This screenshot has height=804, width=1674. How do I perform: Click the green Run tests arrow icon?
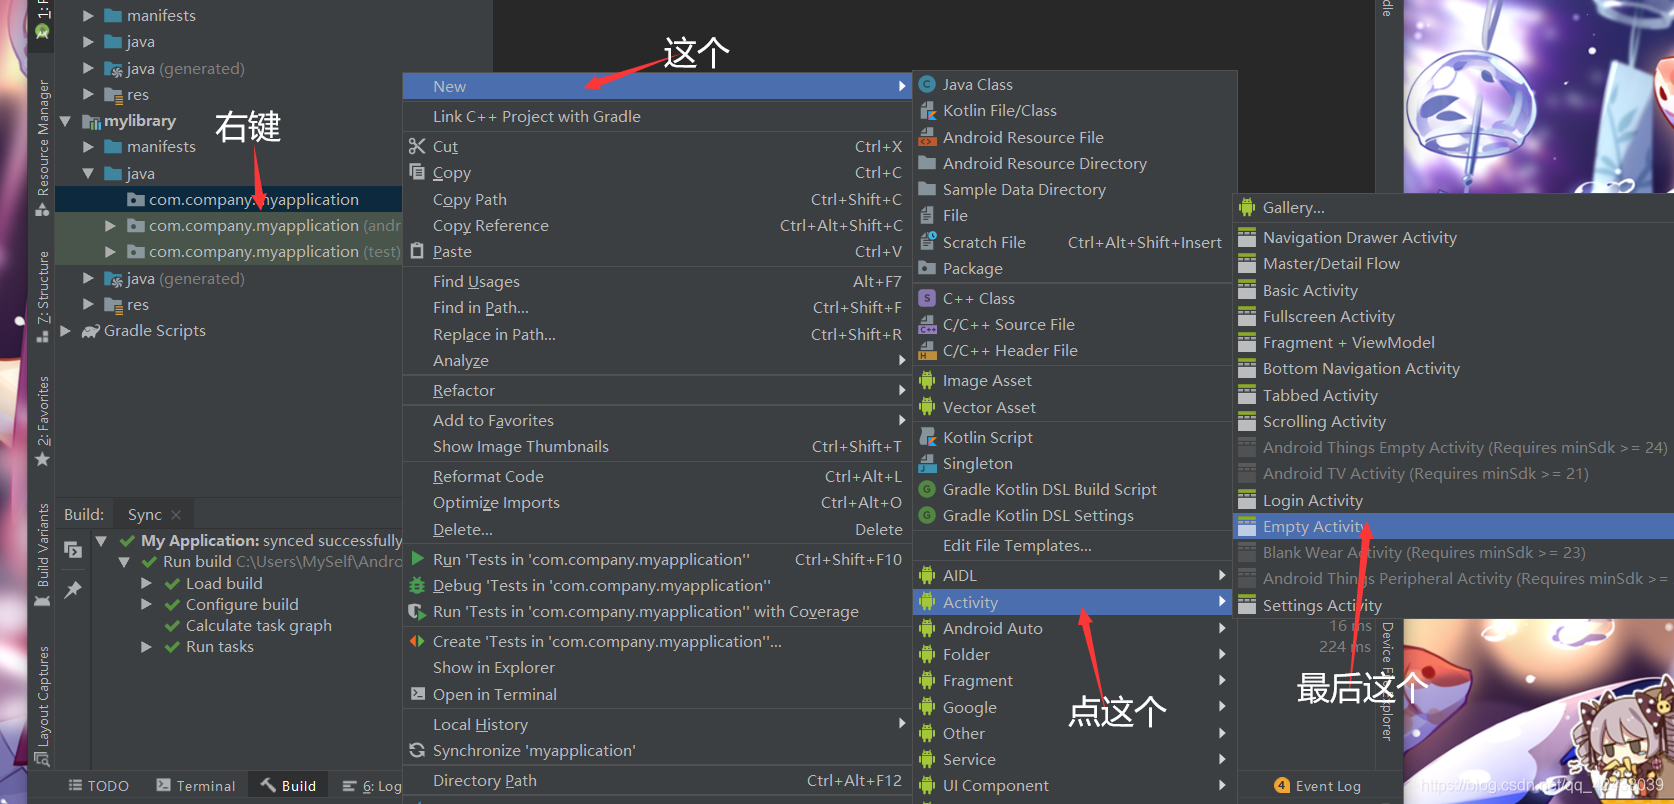(417, 559)
